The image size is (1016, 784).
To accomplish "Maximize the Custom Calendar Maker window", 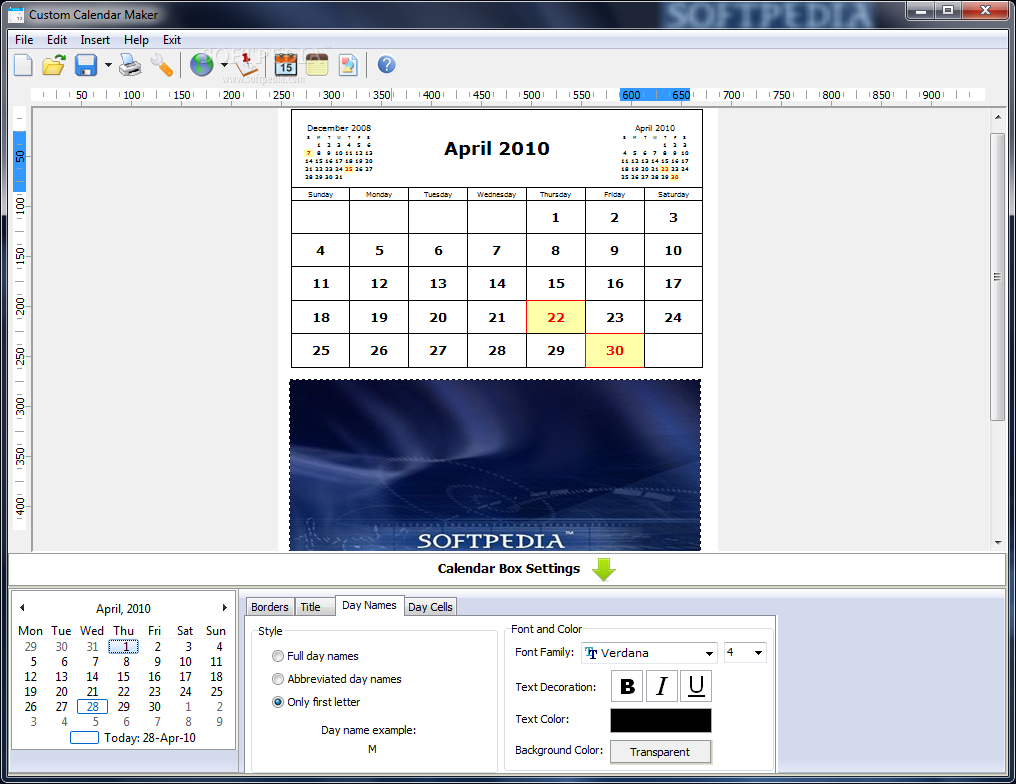I will click(948, 10).
